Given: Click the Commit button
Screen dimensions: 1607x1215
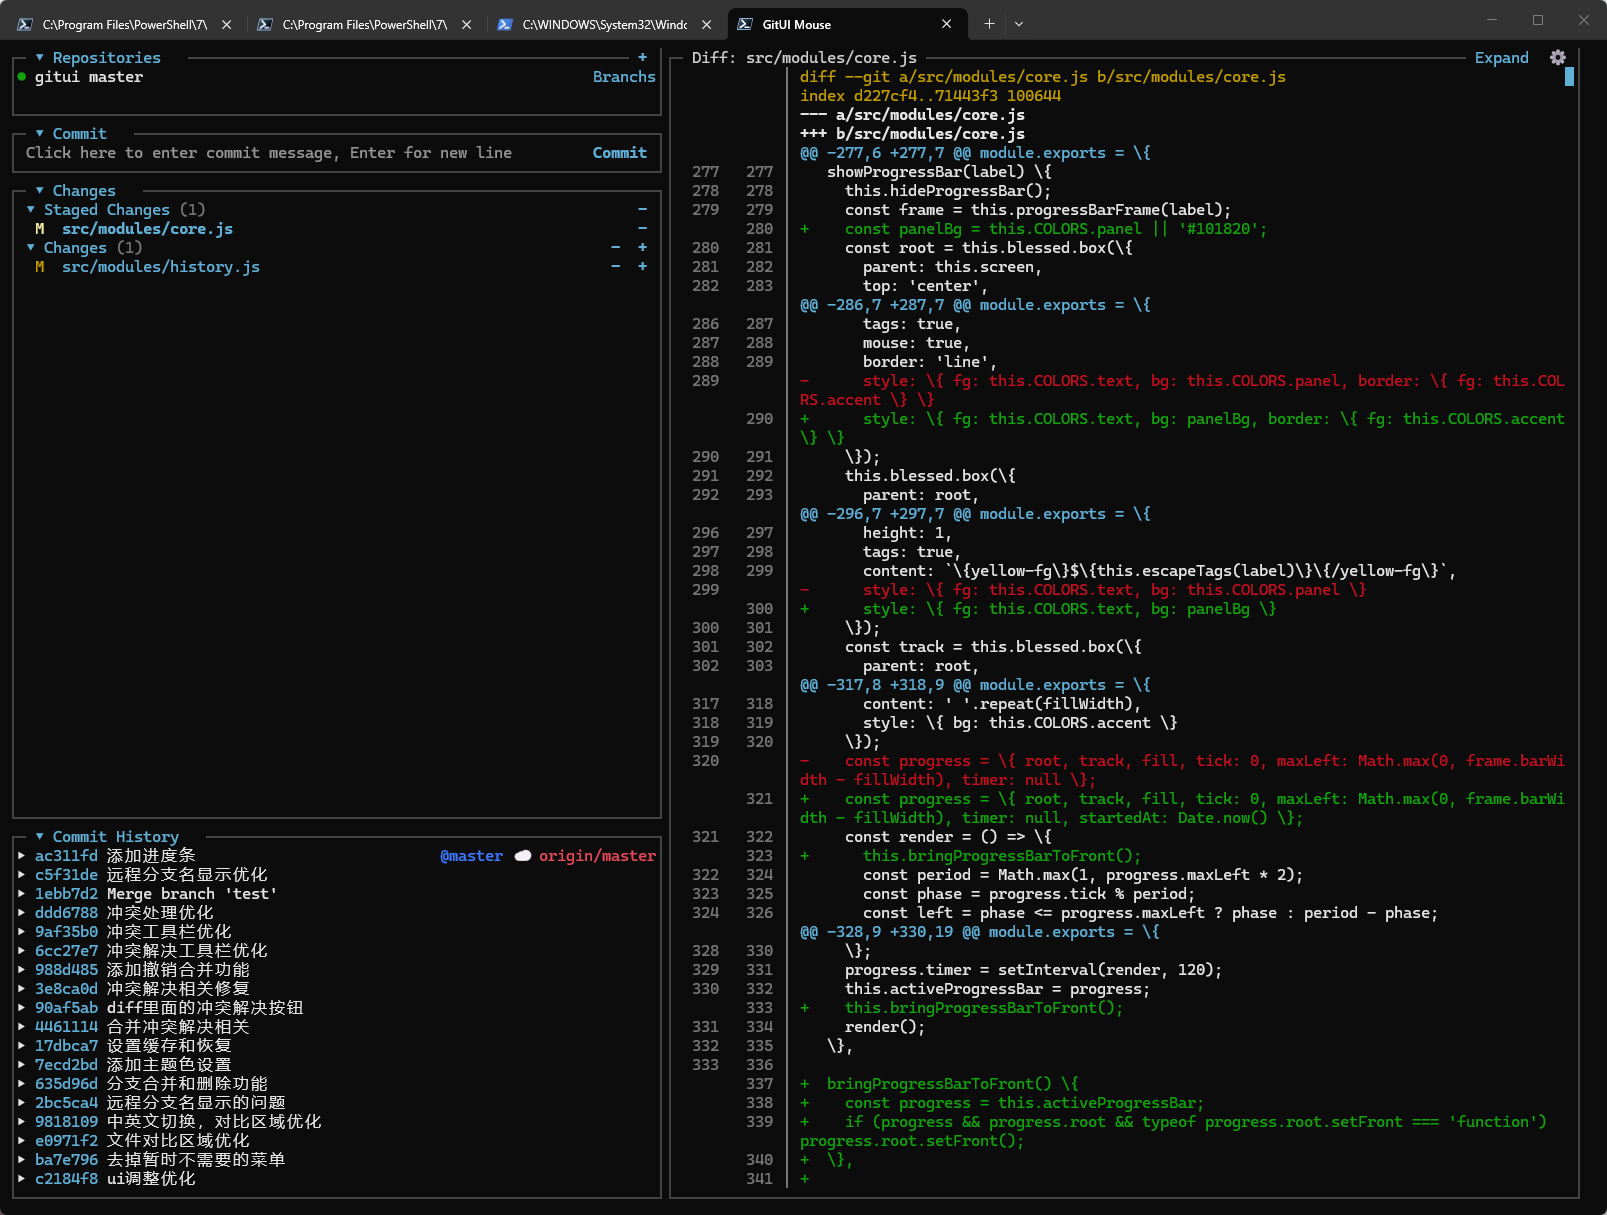Looking at the screenshot, I should (x=620, y=153).
